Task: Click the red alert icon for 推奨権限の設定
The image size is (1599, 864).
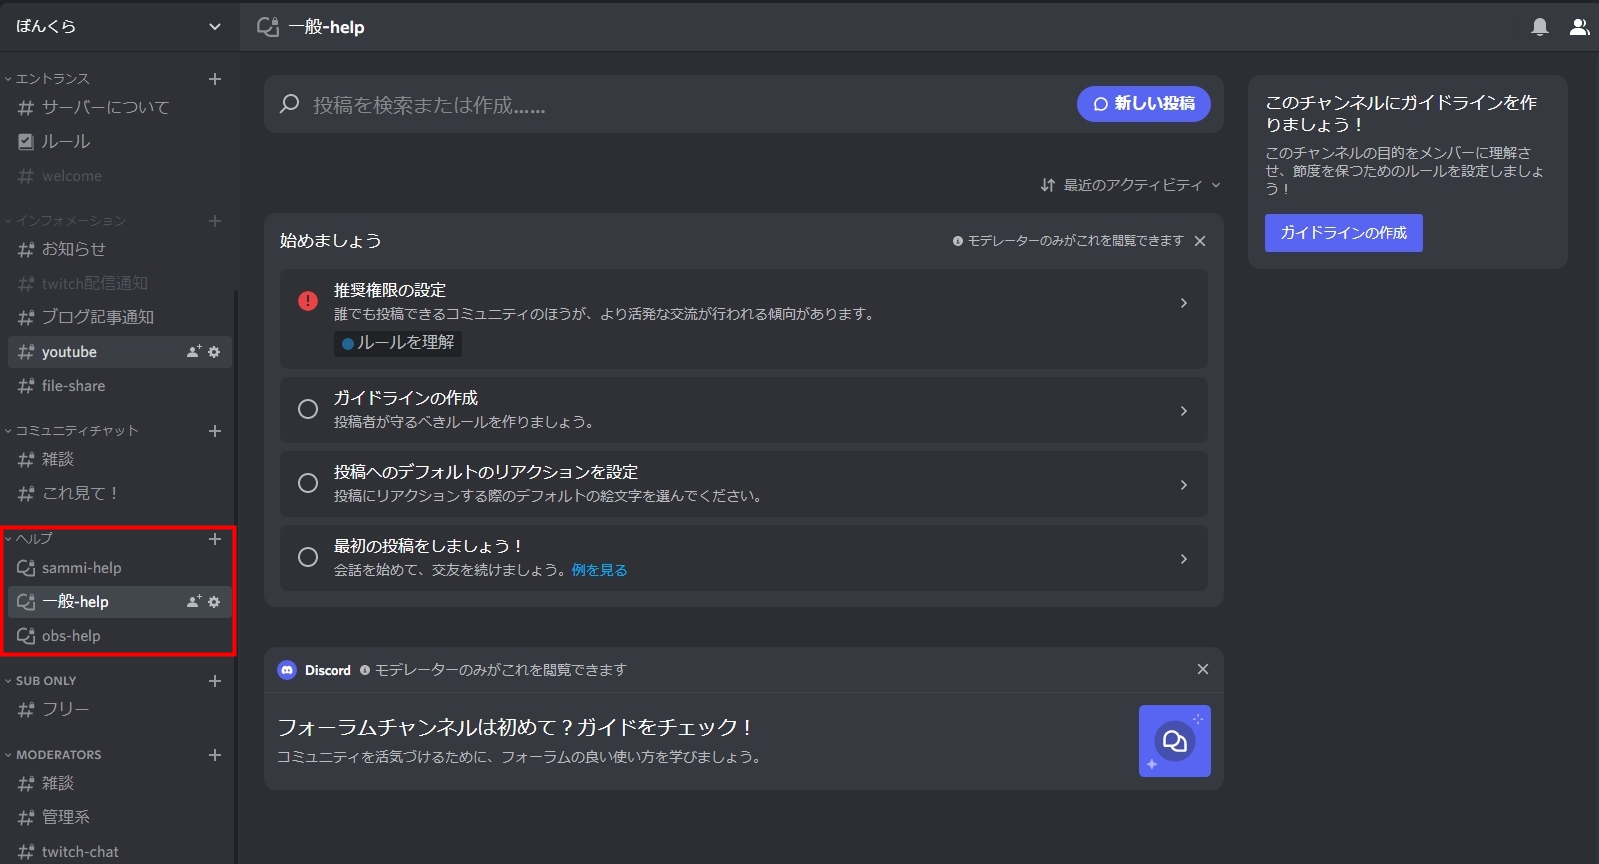Action: pyautogui.click(x=308, y=301)
